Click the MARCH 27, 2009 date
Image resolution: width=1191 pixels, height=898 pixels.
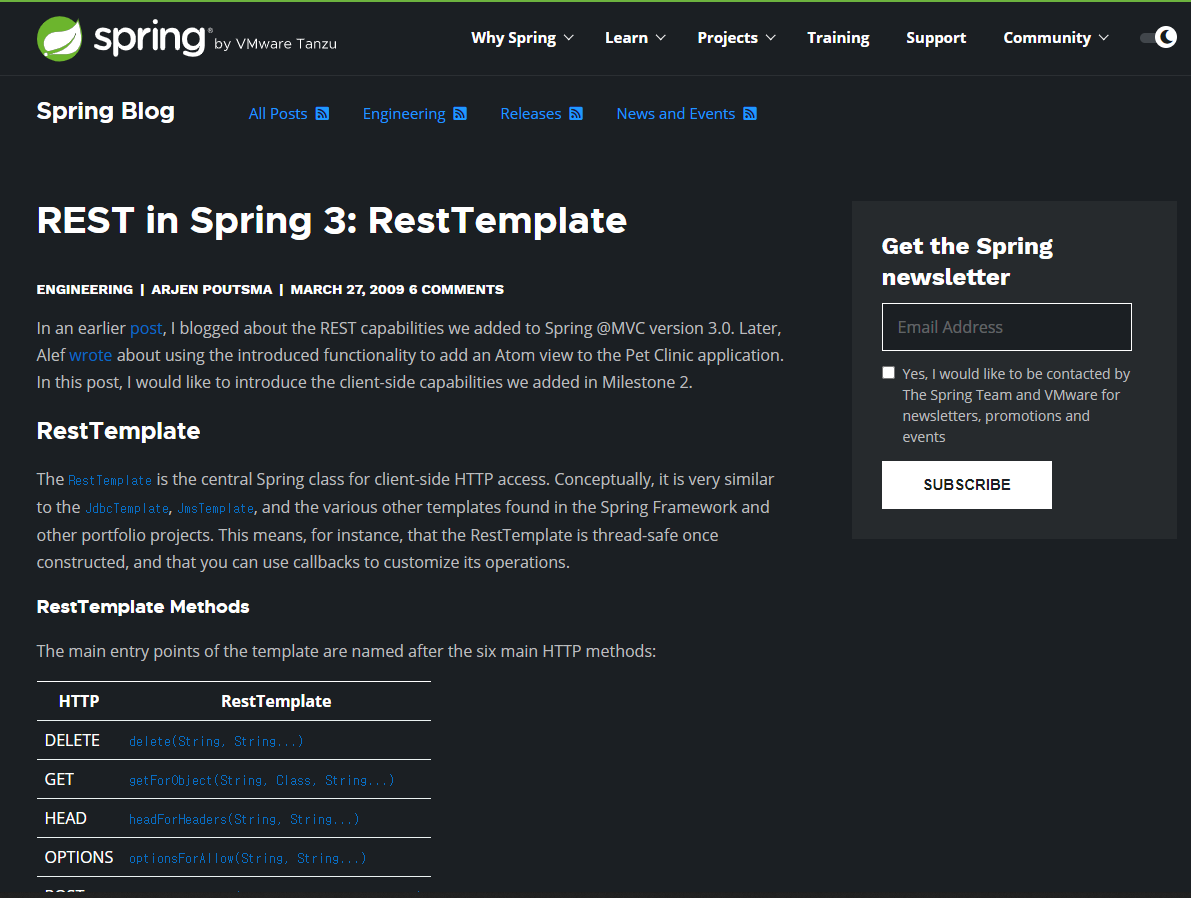[x=347, y=289]
